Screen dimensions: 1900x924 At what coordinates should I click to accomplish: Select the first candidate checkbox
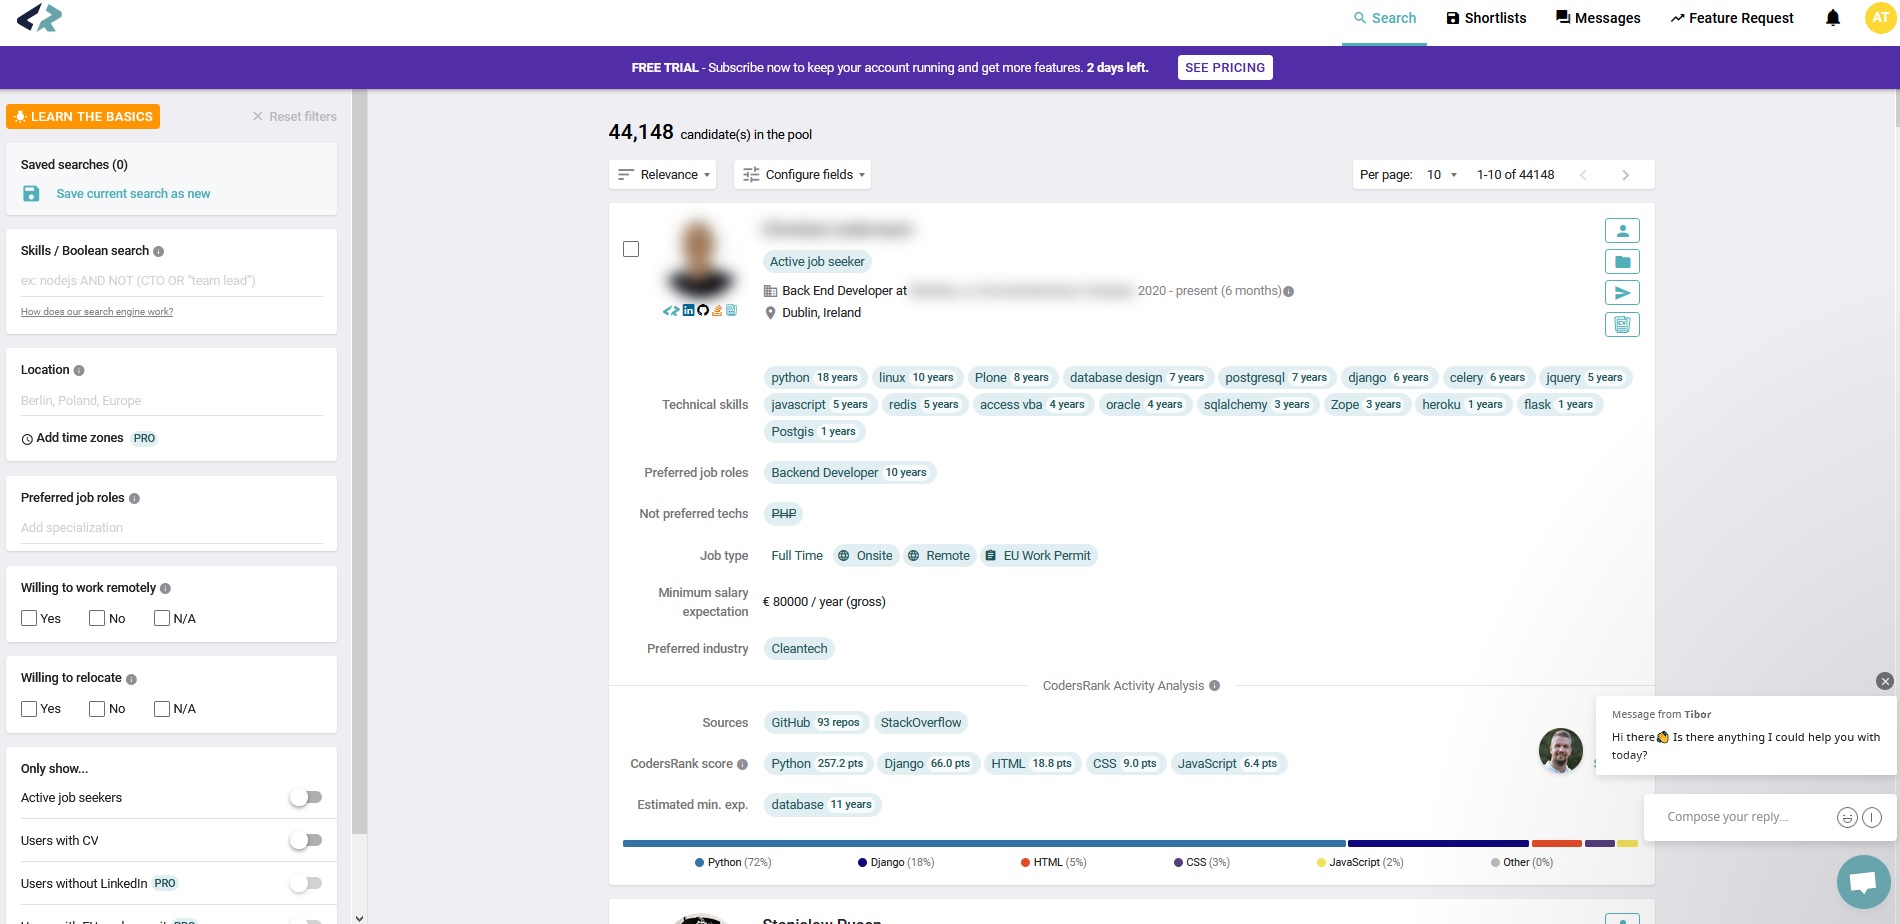click(631, 249)
